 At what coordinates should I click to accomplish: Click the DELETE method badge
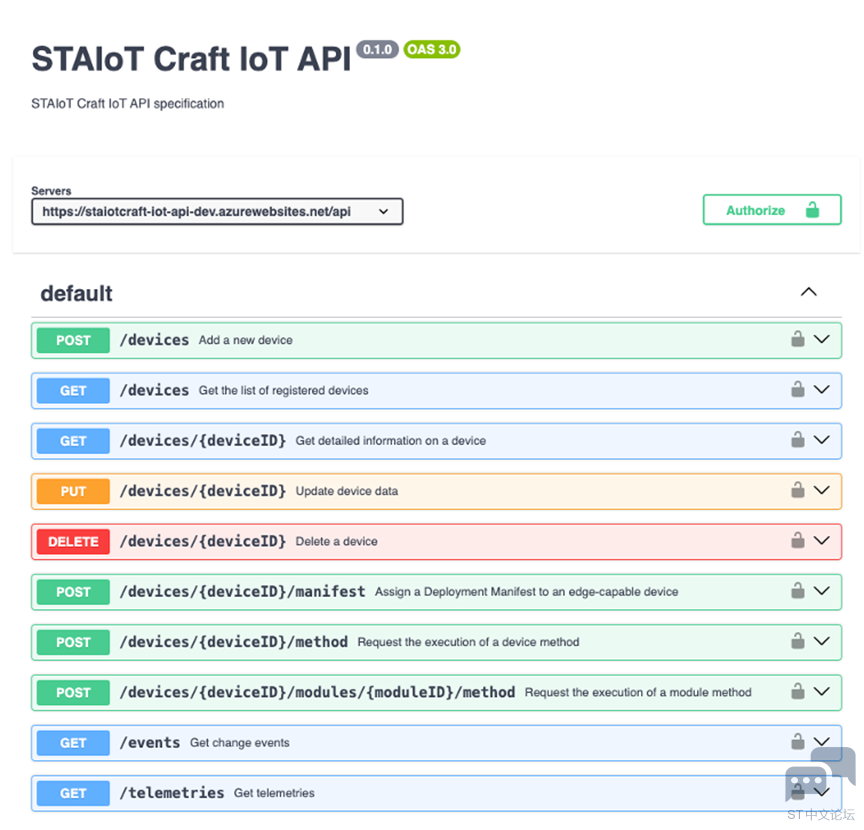[73, 542]
